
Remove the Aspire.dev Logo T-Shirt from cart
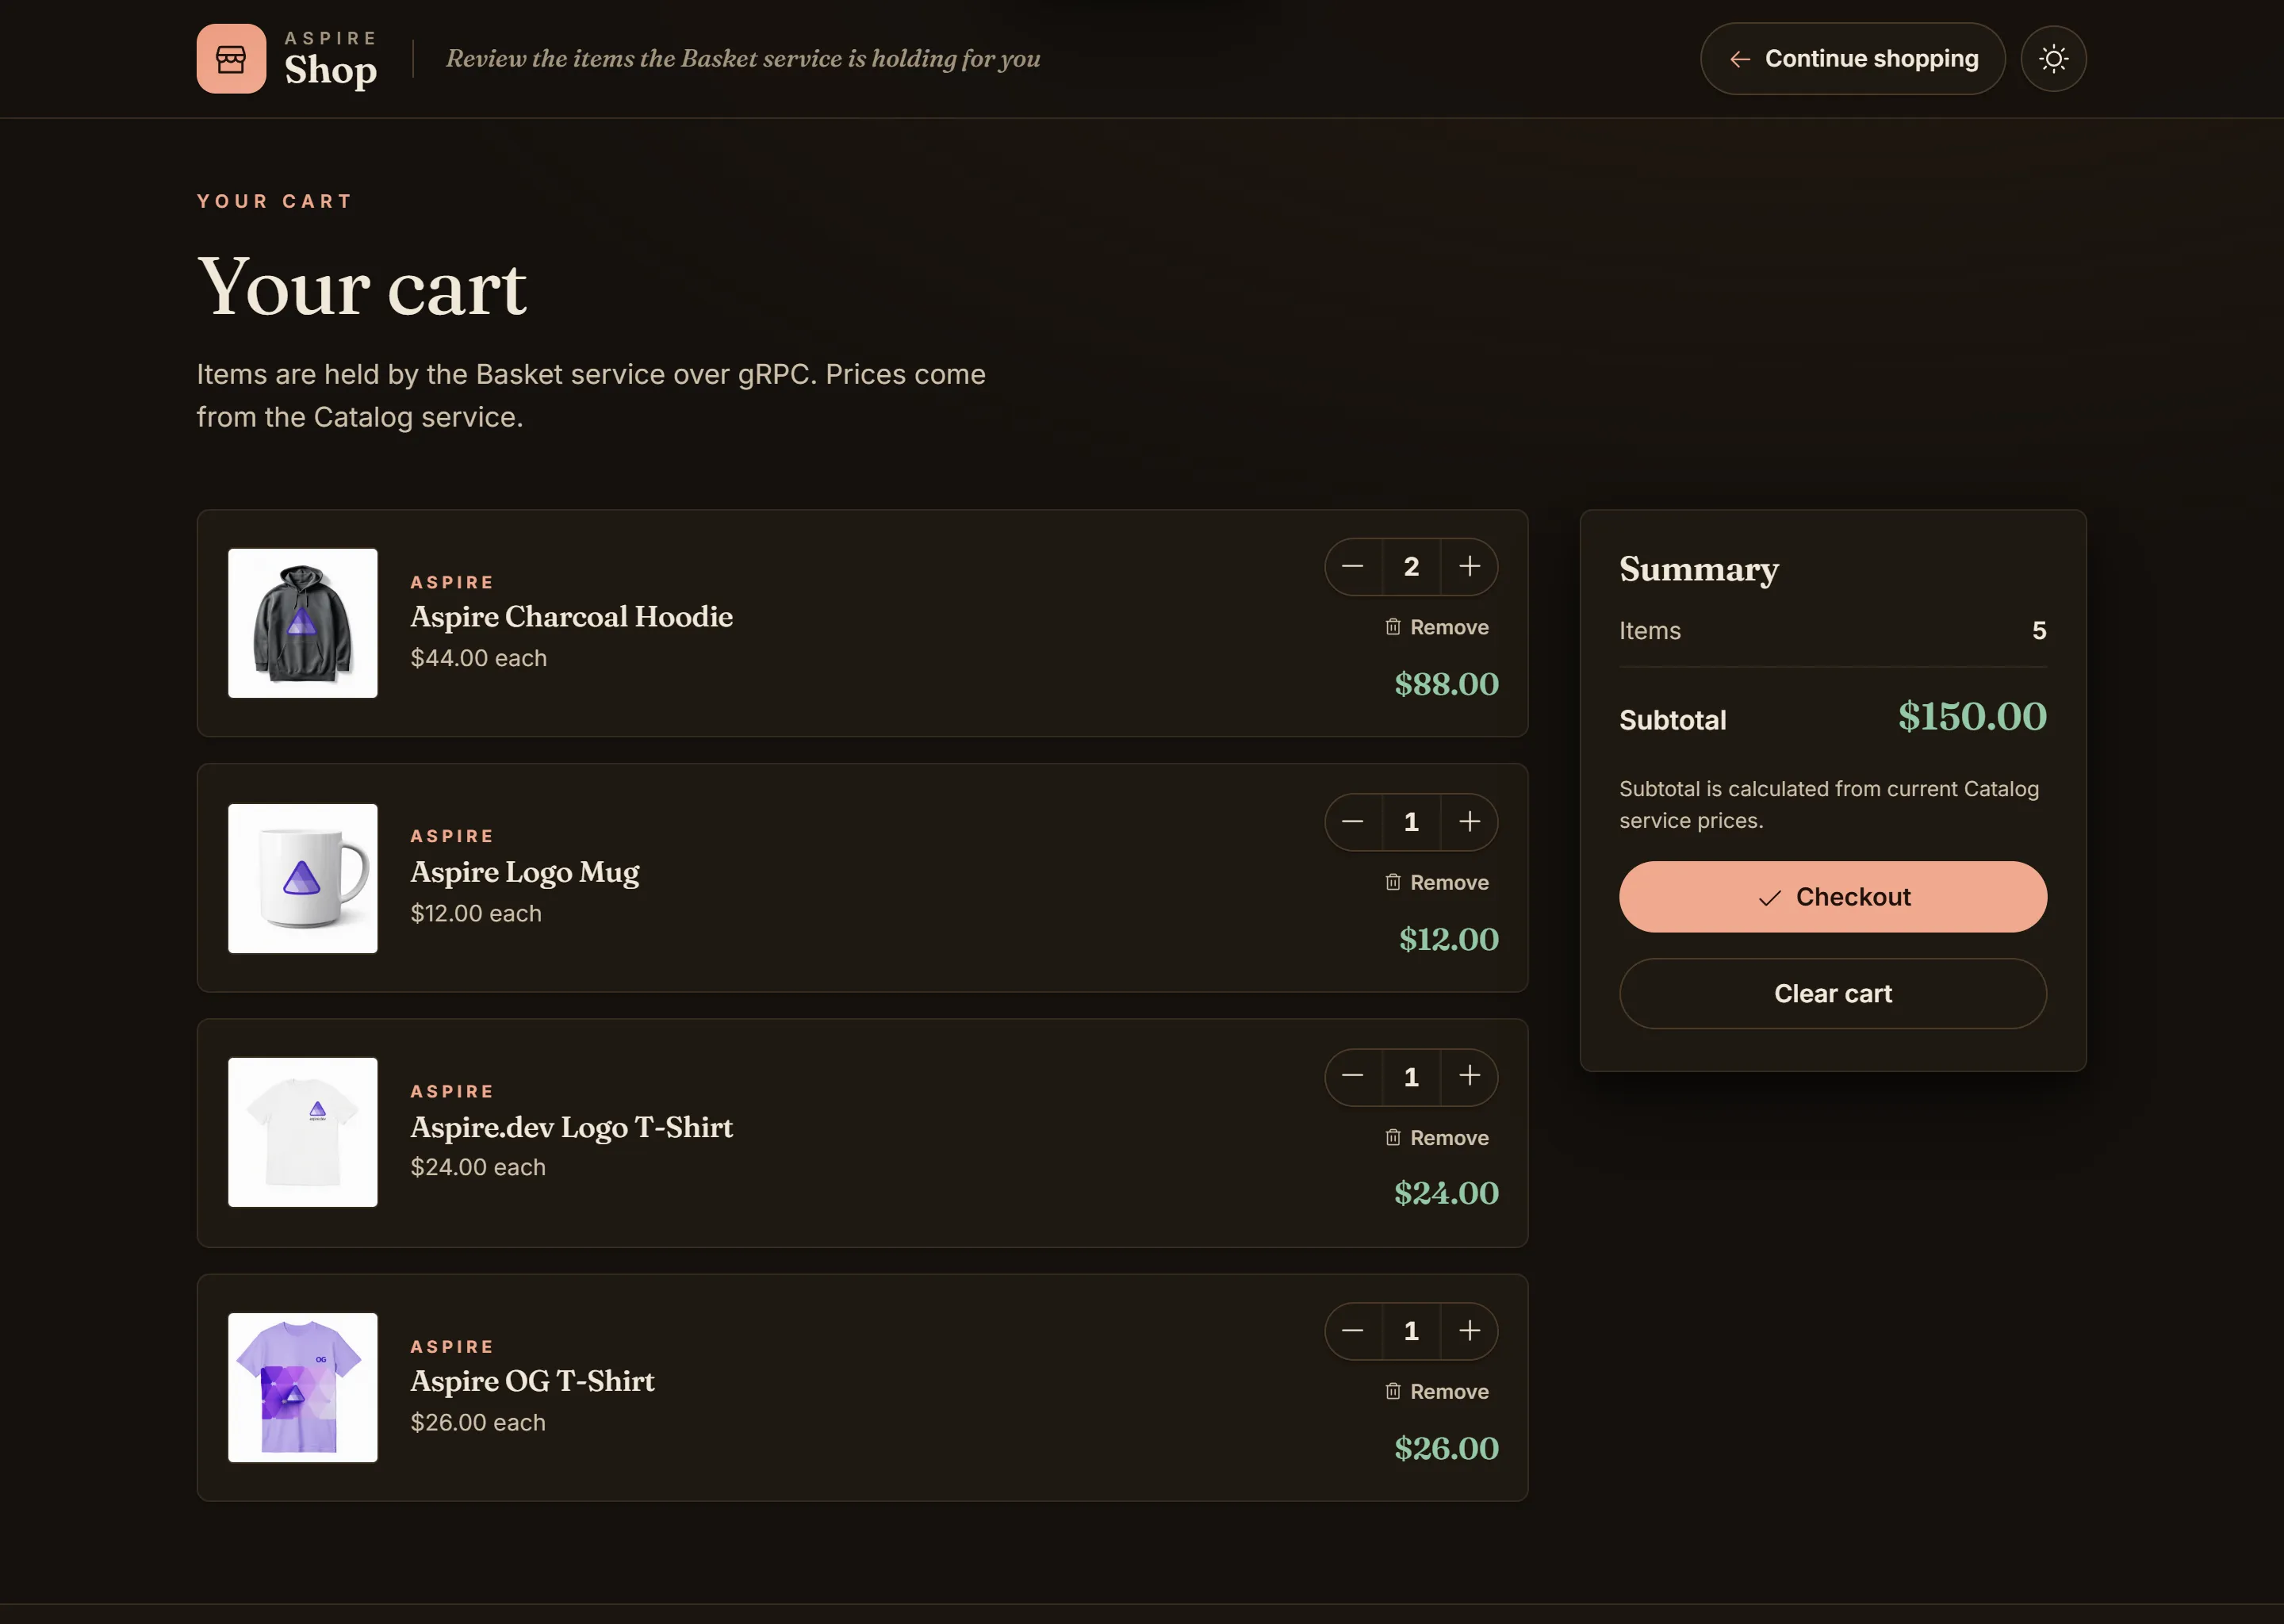tap(1437, 1138)
